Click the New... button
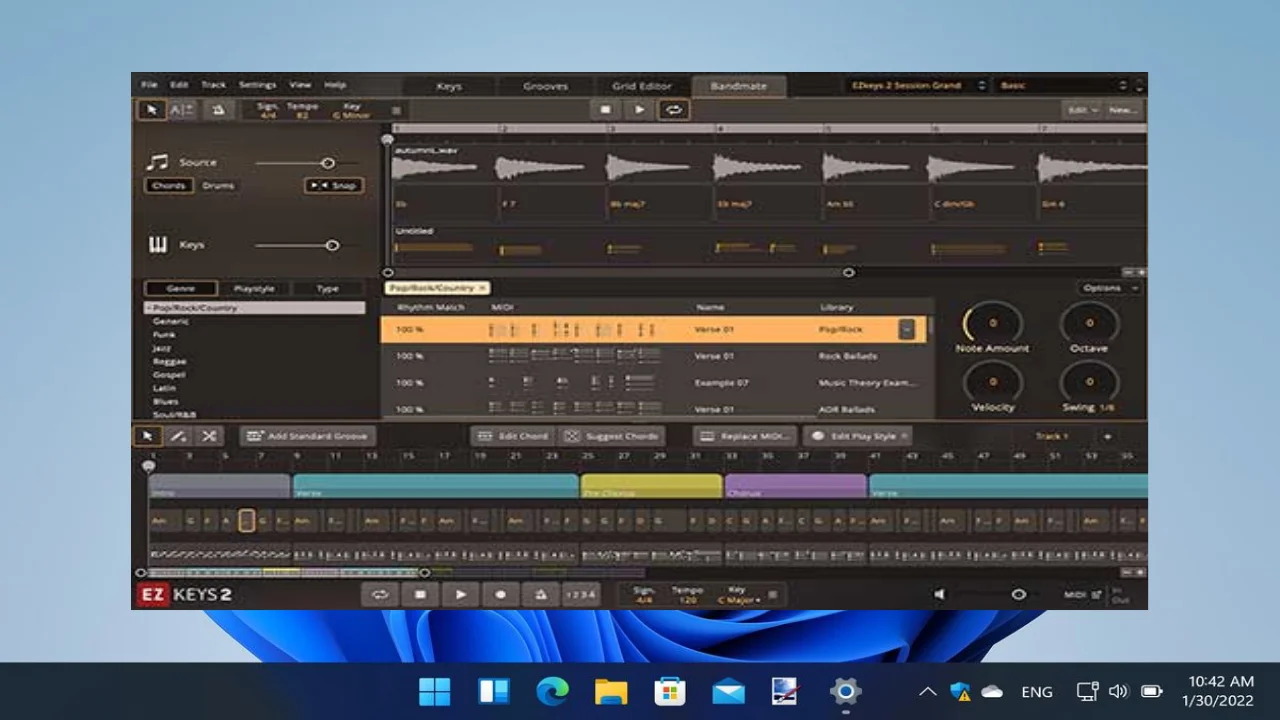 1122,110
